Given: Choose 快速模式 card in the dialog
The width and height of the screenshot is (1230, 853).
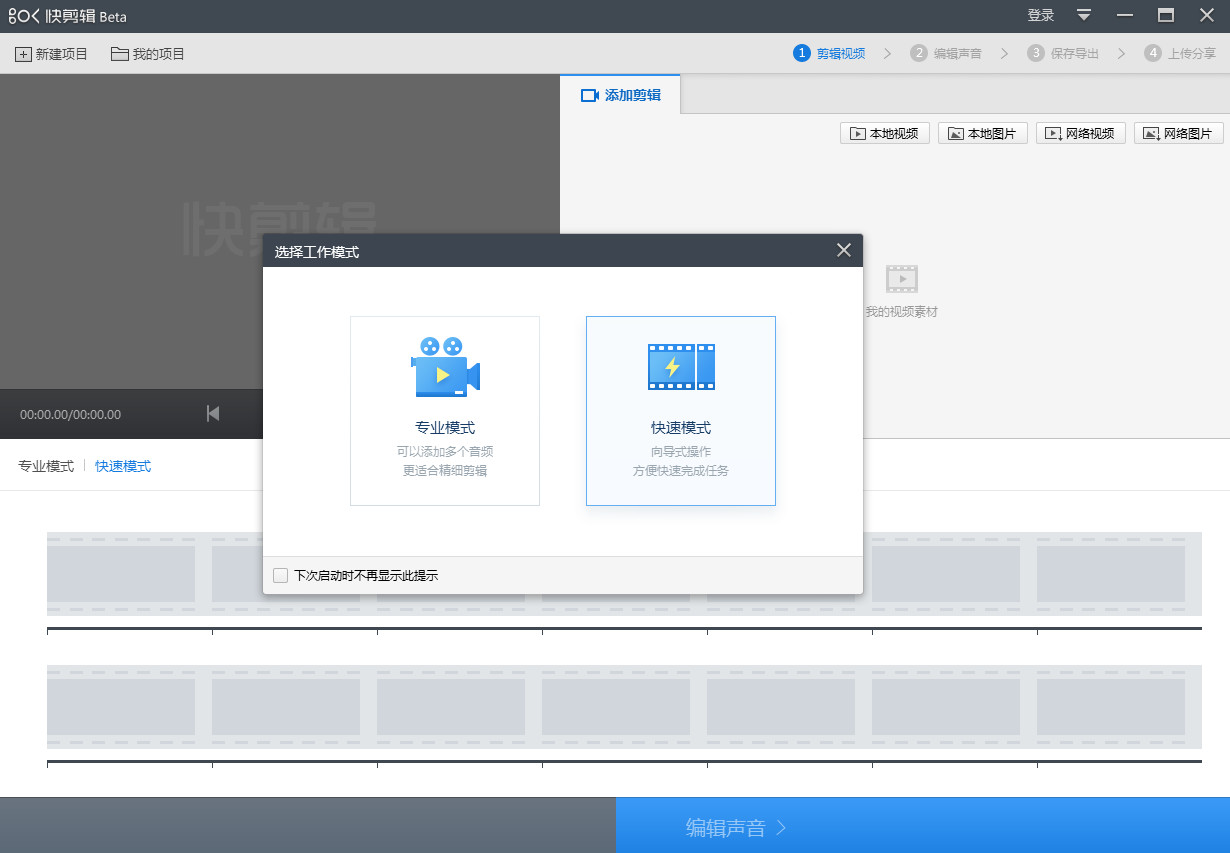Looking at the screenshot, I should tap(681, 411).
